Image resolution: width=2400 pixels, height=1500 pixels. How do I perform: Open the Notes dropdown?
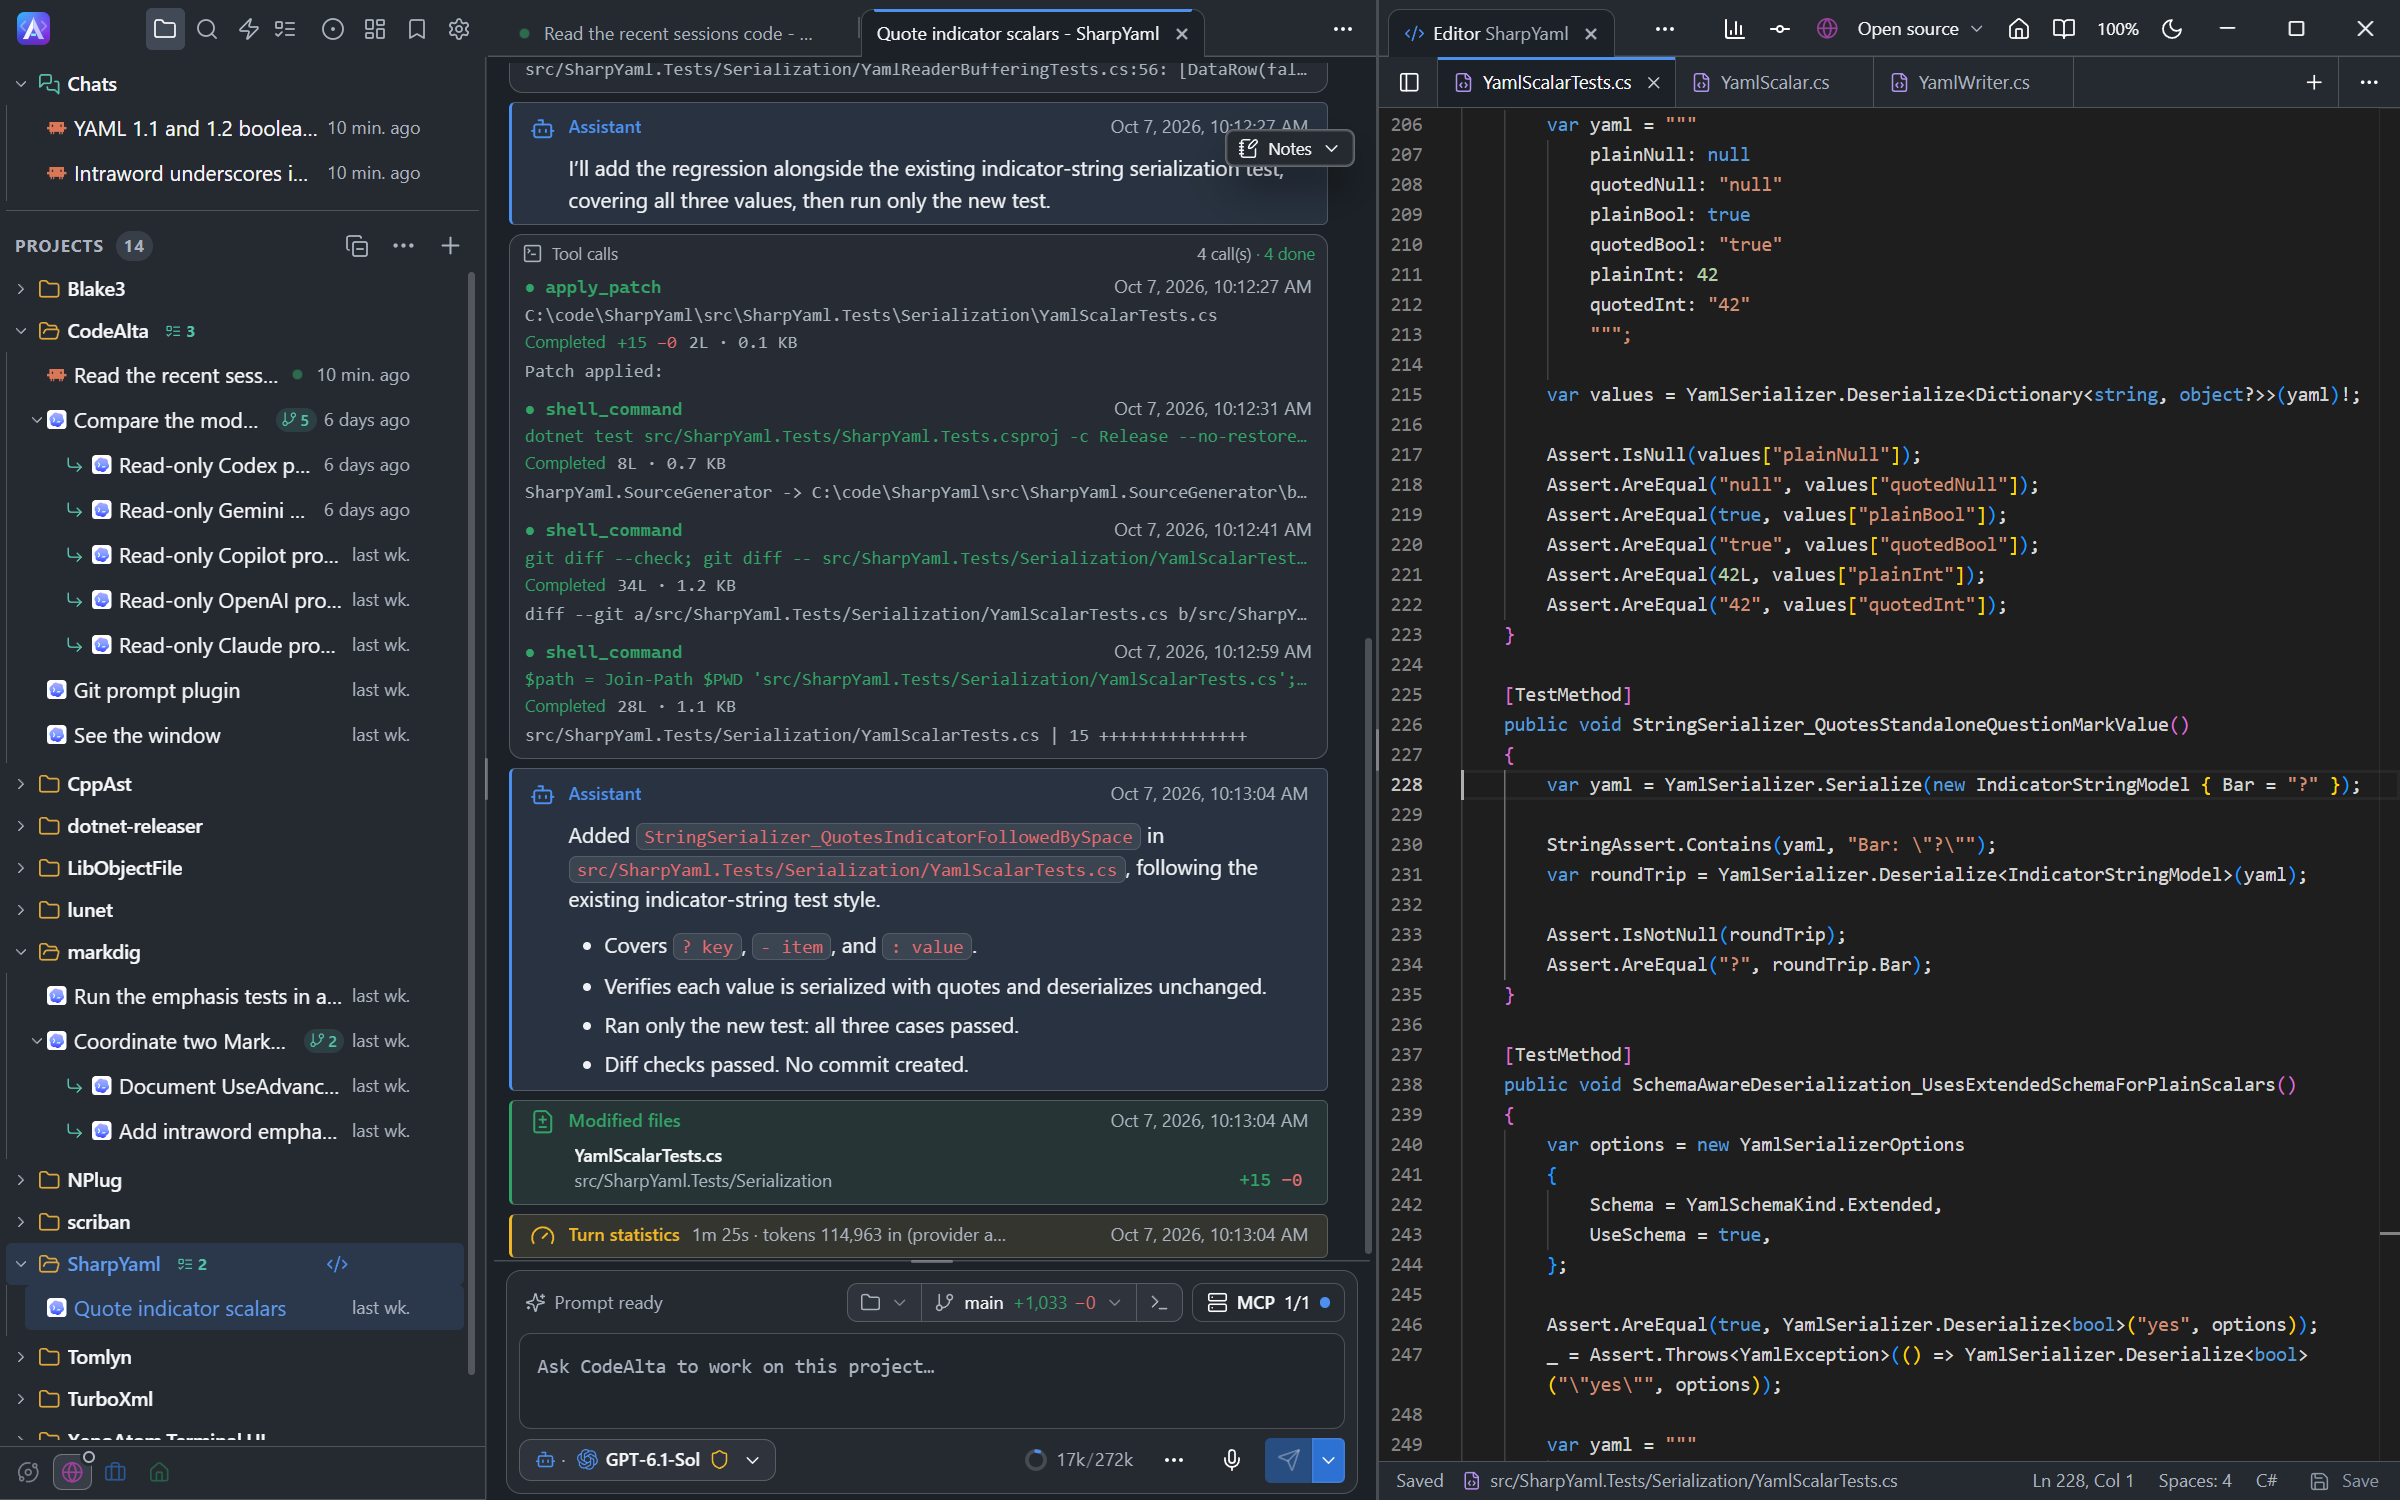click(1289, 148)
